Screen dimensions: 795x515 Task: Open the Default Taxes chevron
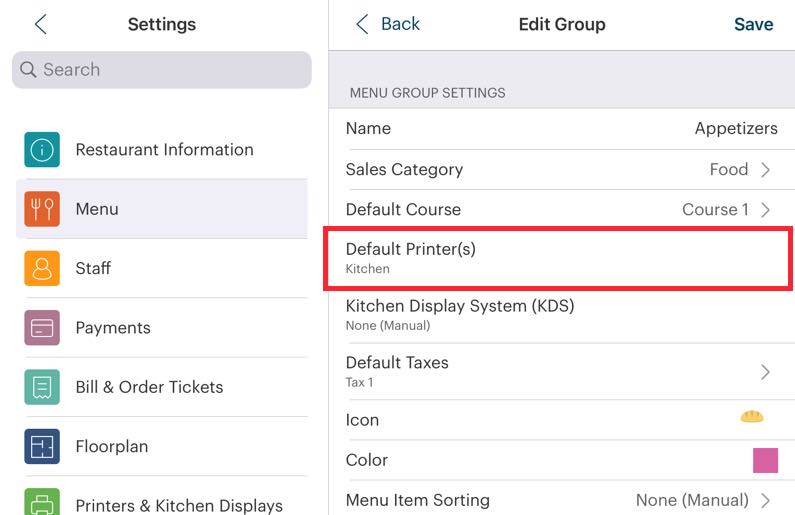[x=765, y=372]
